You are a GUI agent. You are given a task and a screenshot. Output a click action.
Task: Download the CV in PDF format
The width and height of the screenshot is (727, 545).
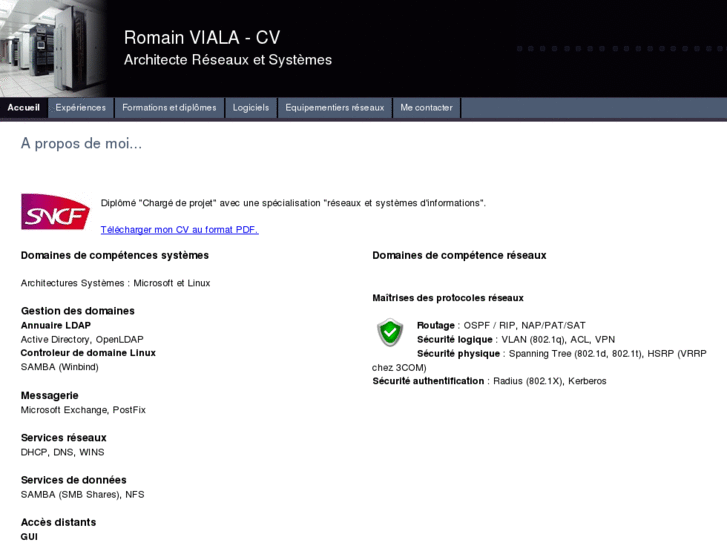[x=179, y=230]
